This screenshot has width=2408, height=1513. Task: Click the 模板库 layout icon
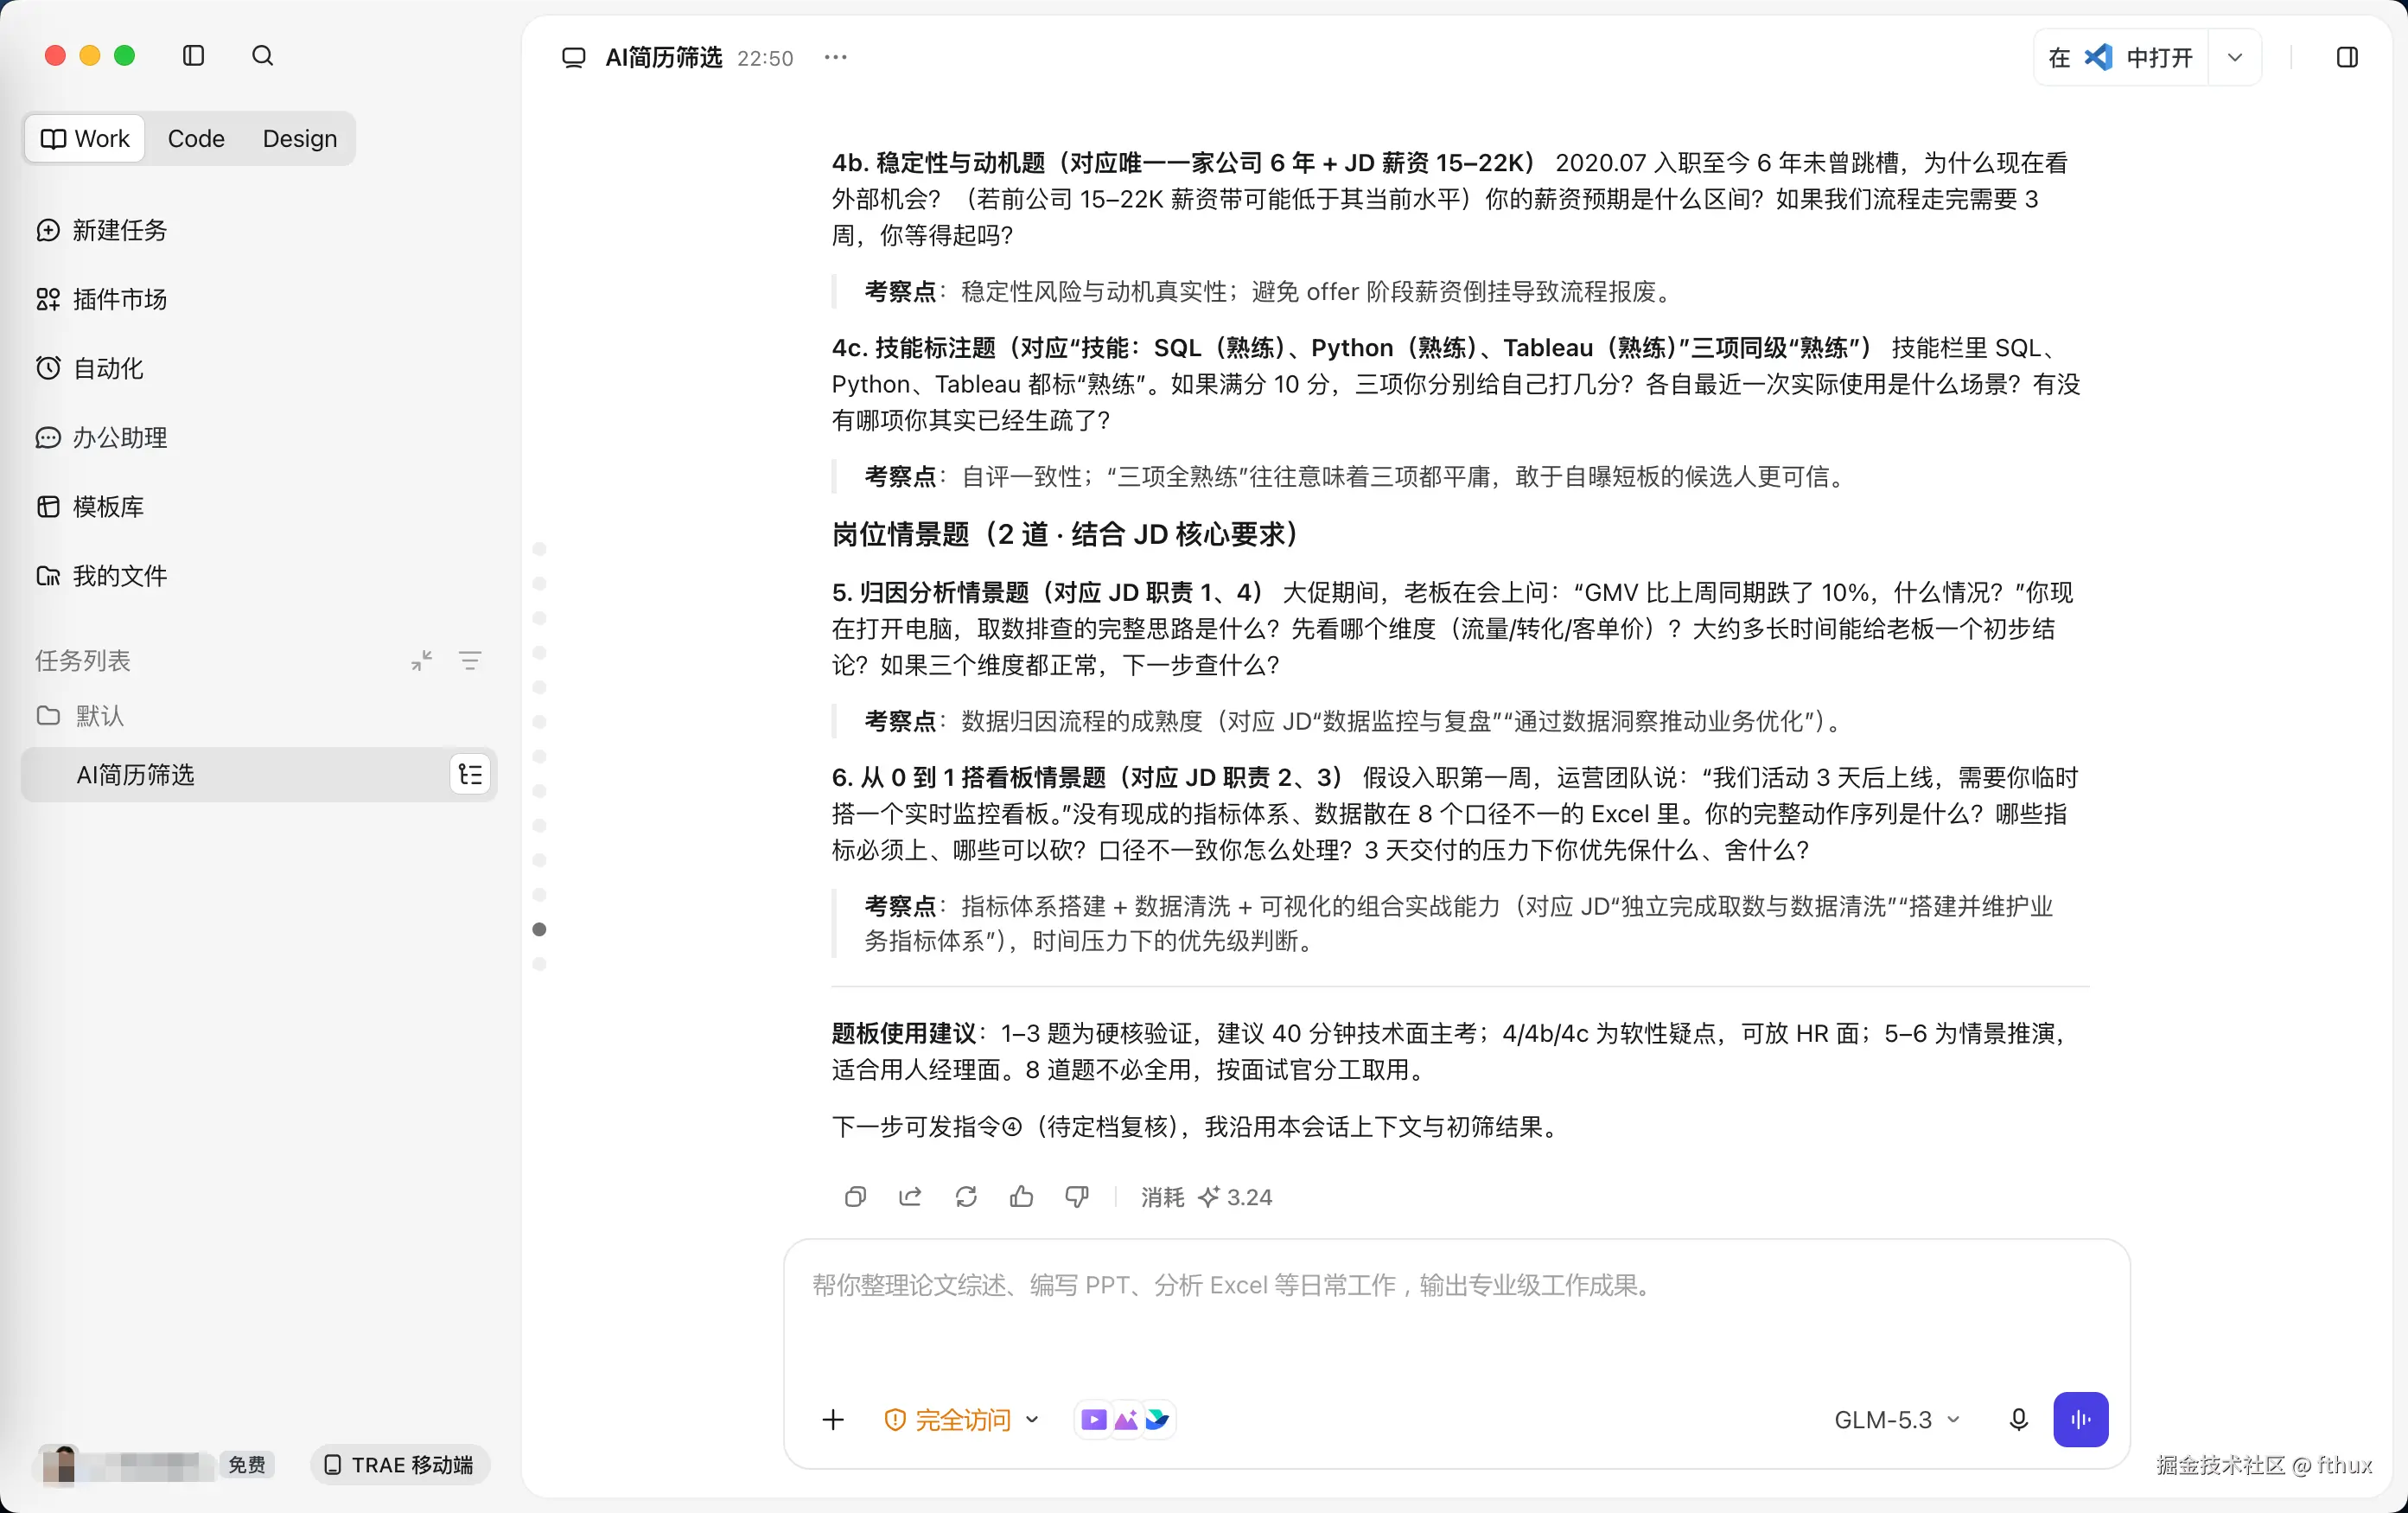coord(48,507)
